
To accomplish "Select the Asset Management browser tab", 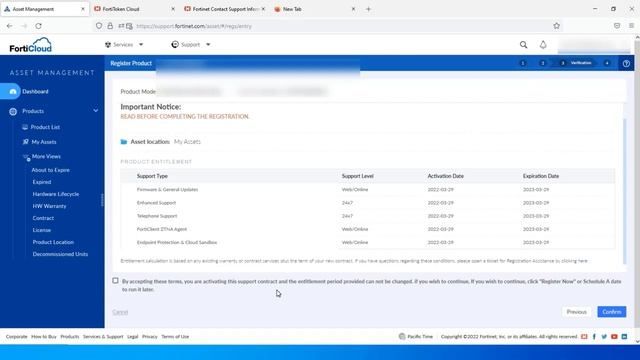I will [45, 9].
